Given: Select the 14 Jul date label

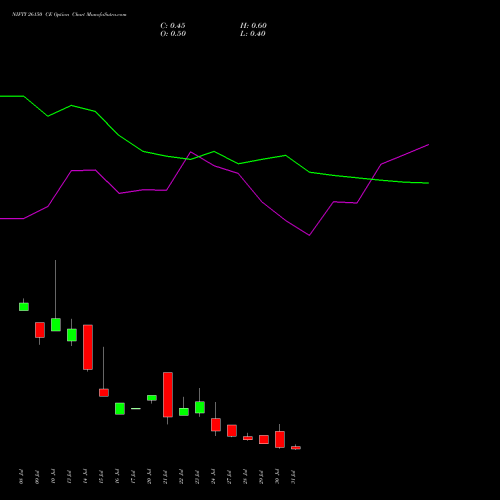Looking at the screenshot, I should [x=86, y=477].
